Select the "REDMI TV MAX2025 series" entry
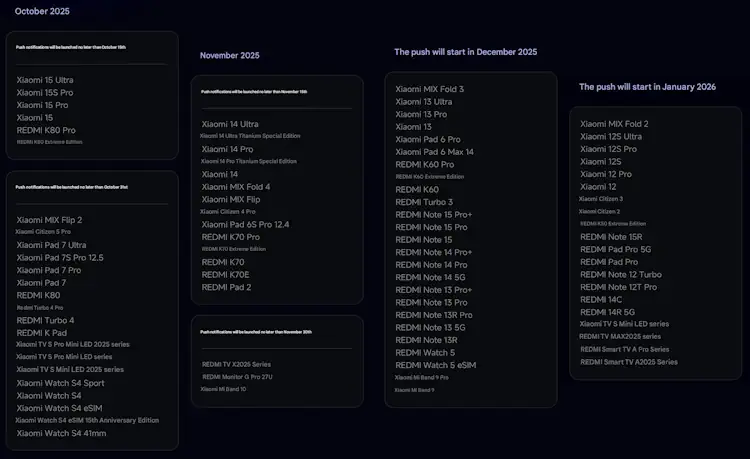 pos(620,336)
